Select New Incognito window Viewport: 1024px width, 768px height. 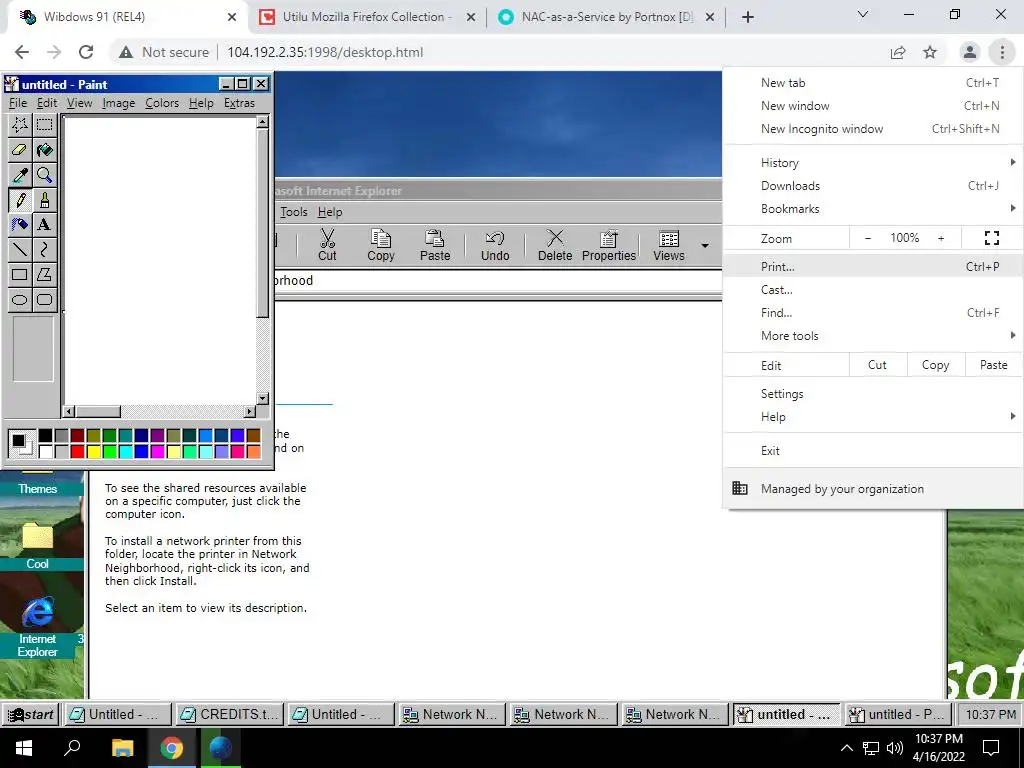[x=872, y=129]
